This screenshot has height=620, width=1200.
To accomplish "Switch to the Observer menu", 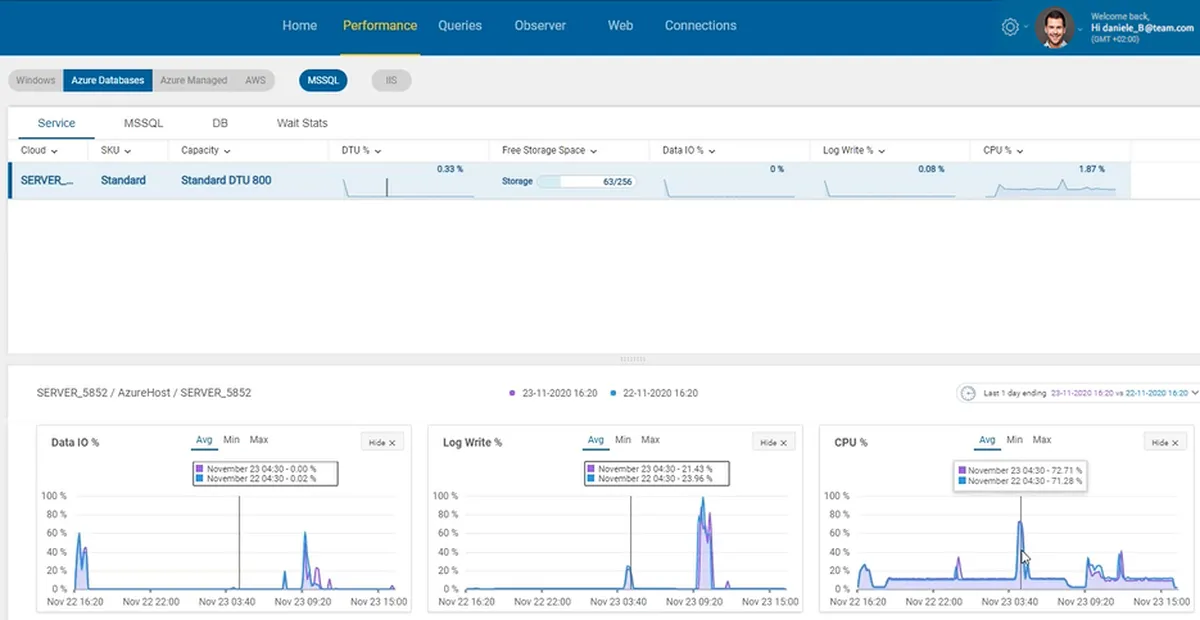I will coord(540,26).
